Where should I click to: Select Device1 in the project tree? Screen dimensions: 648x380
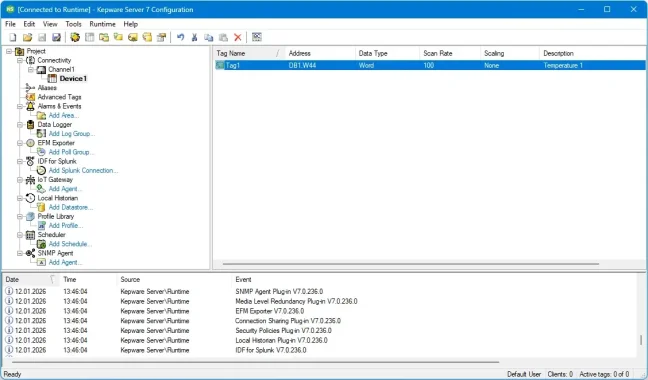pyautogui.click(x=73, y=78)
